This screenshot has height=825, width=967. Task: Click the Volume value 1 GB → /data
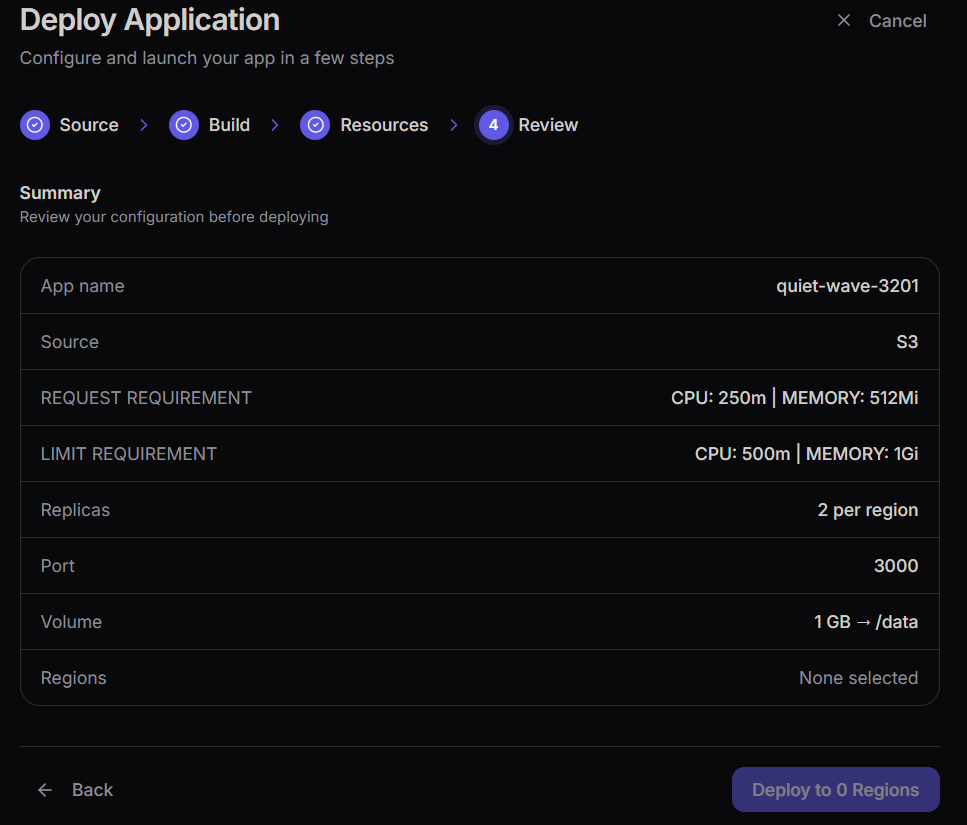click(x=865, y=622)
